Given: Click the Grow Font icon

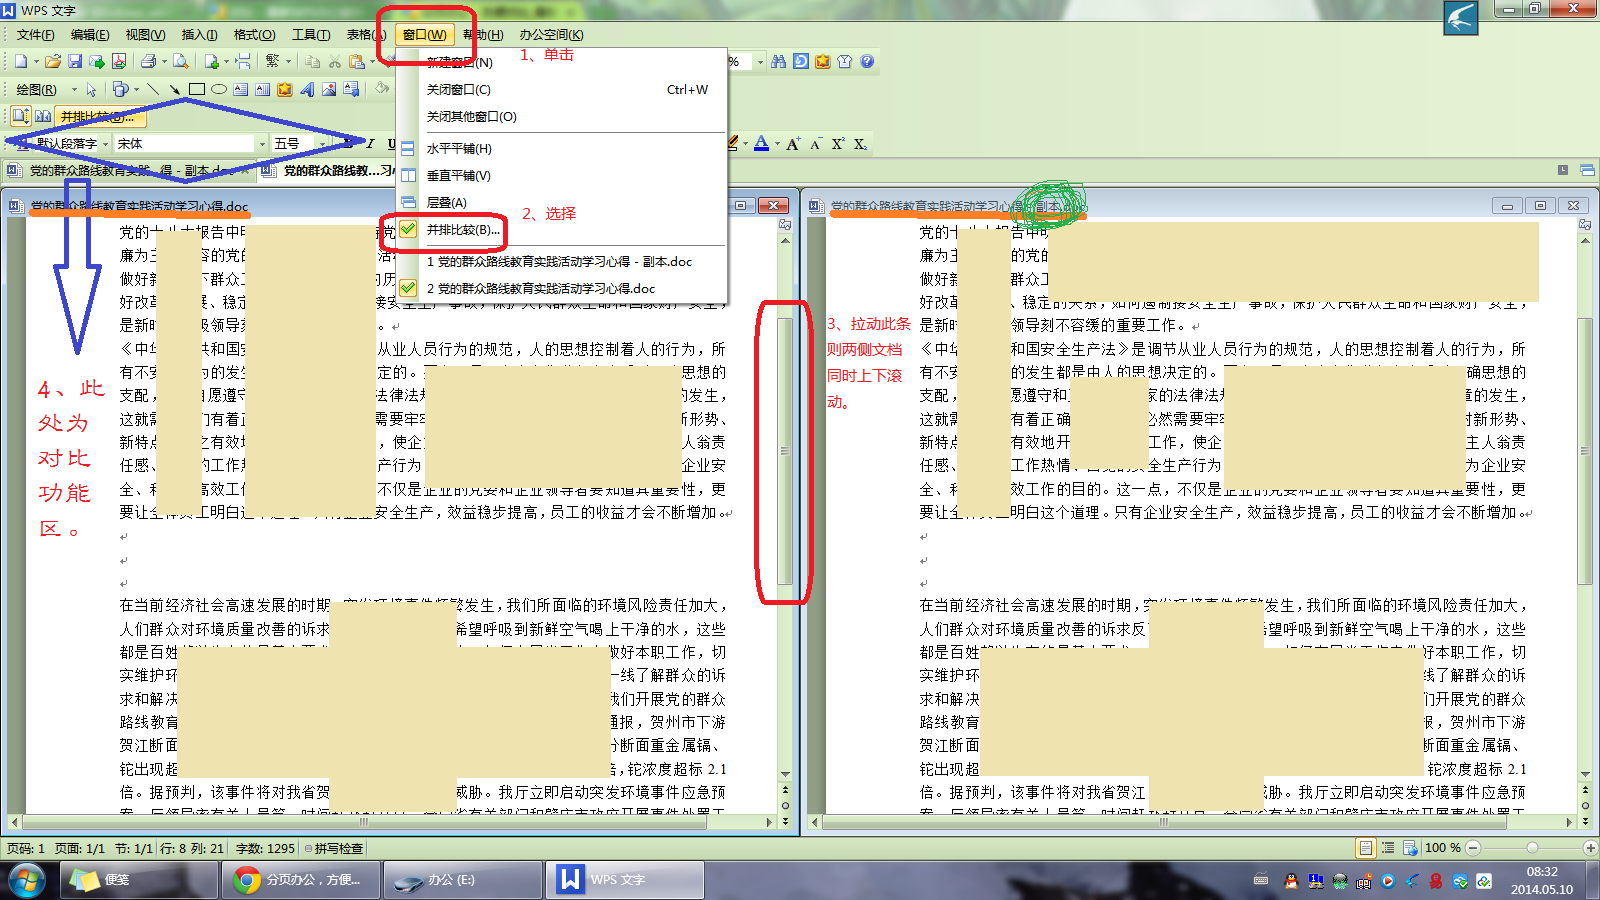Looking at the screenshot, I should 792,144.
